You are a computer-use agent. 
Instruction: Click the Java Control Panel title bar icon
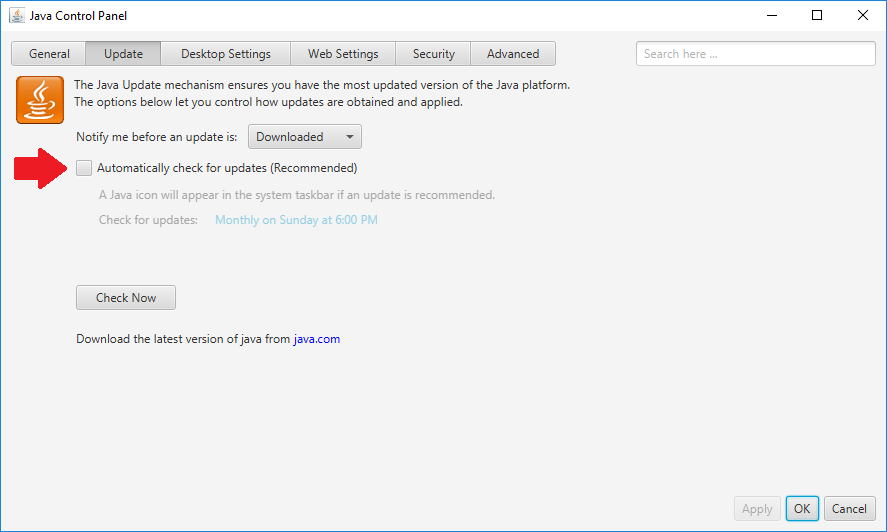[17, 15]
